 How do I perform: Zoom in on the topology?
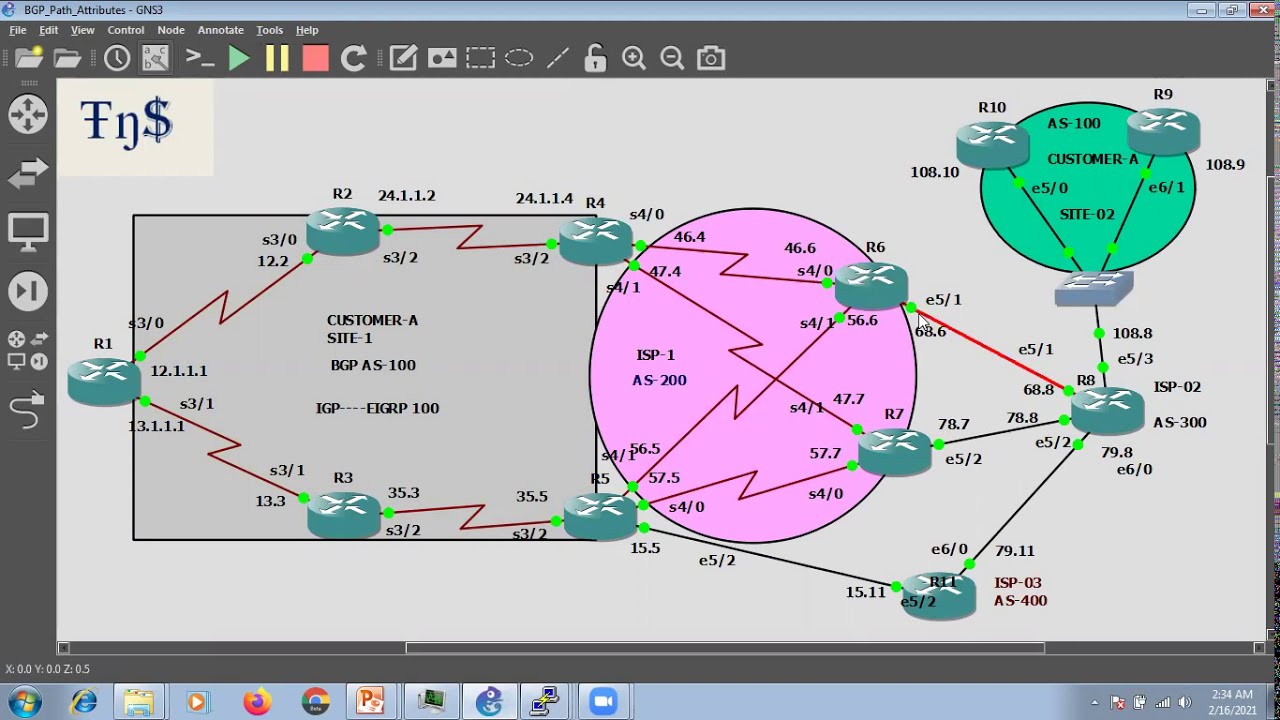634,58
